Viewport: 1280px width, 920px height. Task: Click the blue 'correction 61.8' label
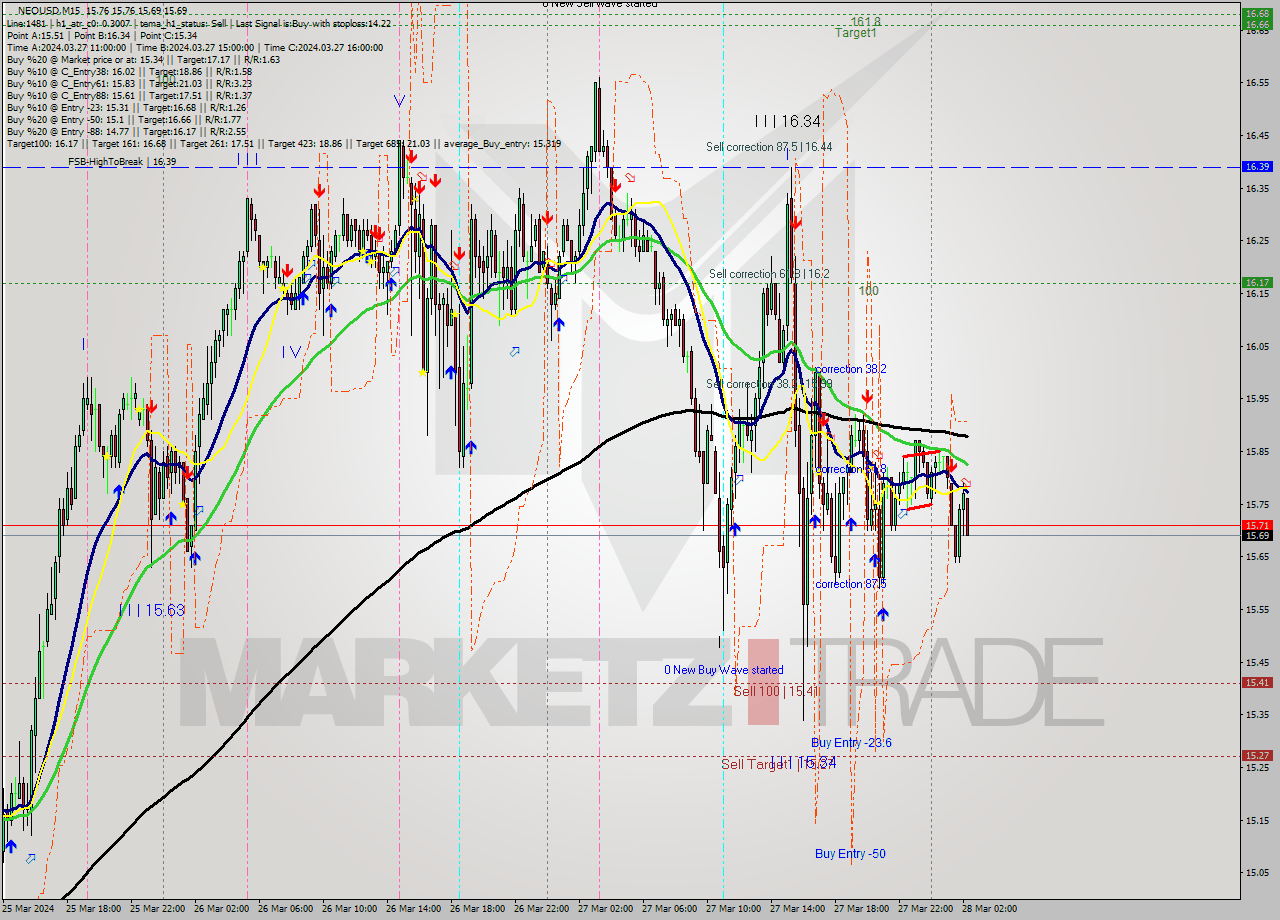[850, 469]
